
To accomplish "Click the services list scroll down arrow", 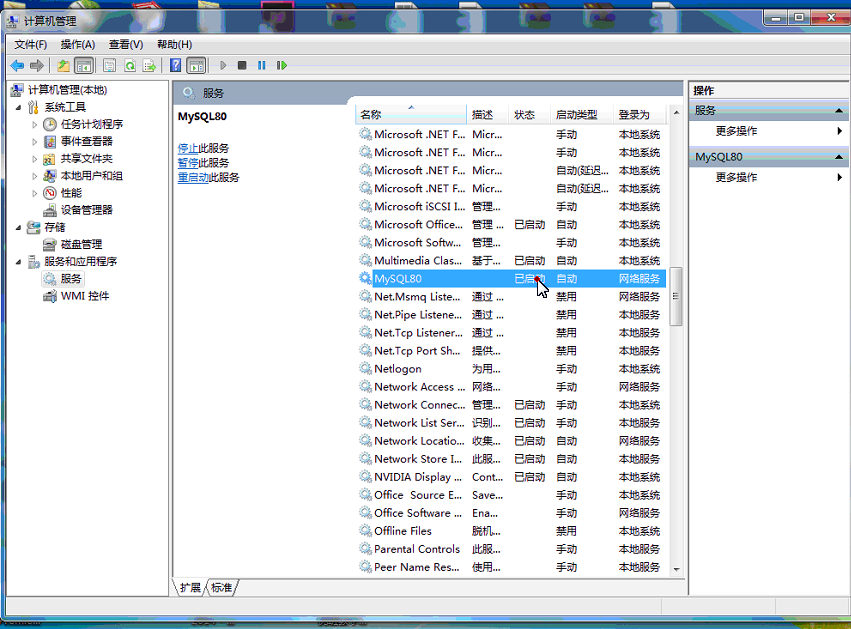I will pyautogui.click(x=676, y=569).
